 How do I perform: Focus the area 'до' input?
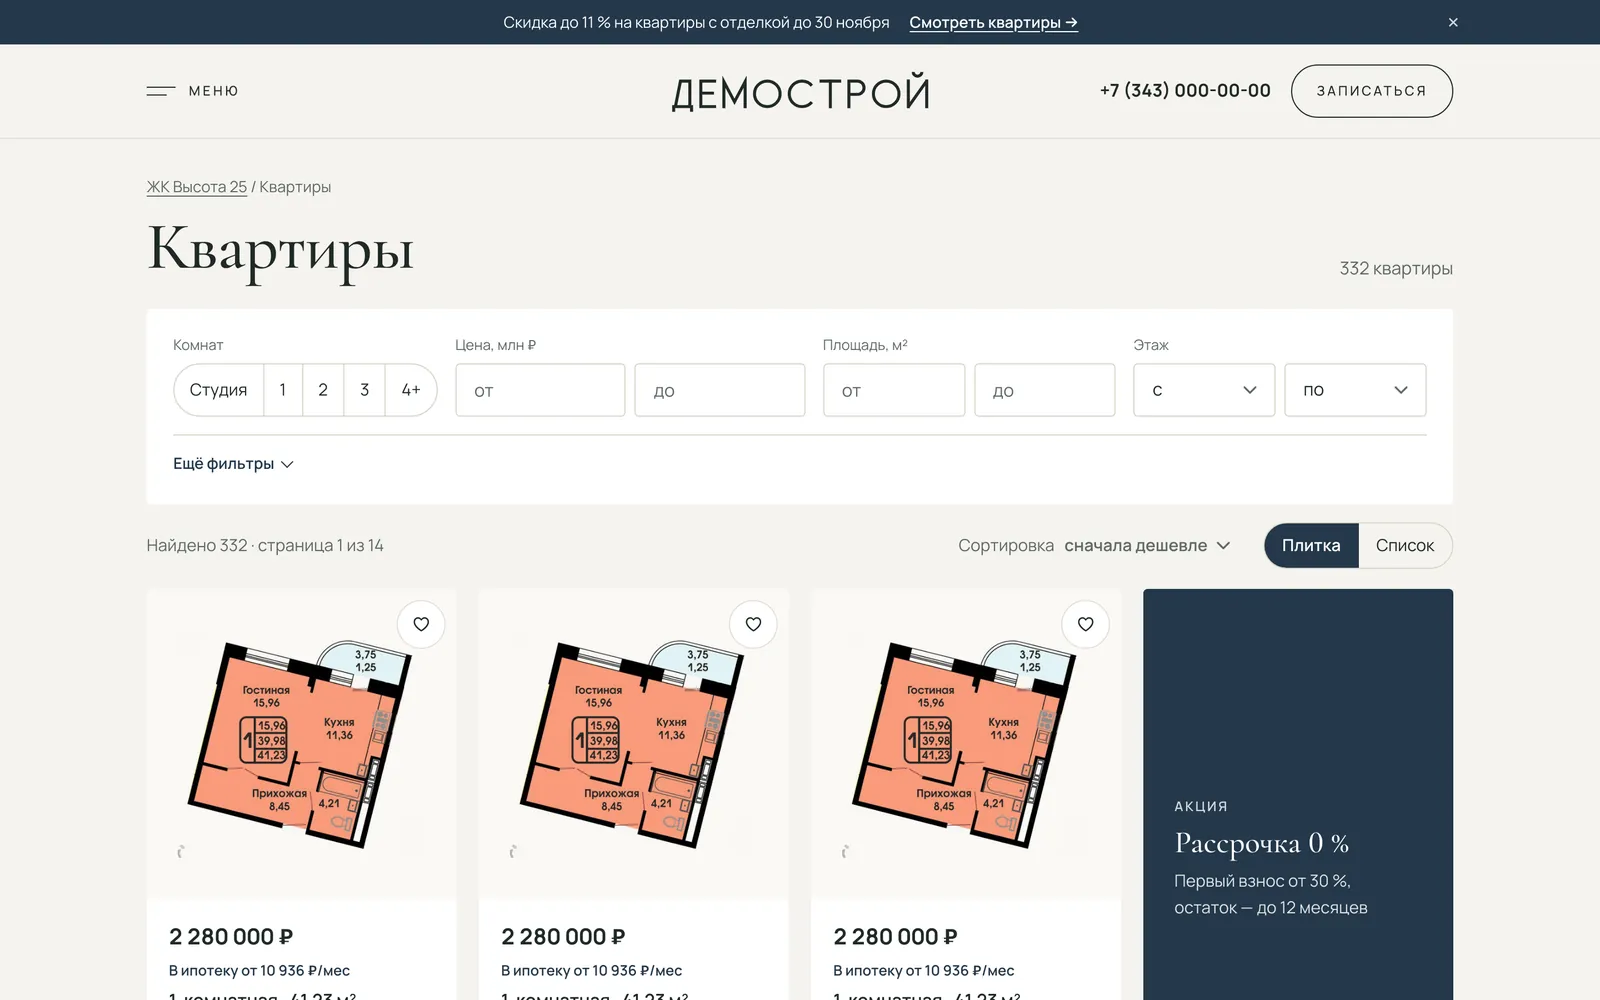1045,390
